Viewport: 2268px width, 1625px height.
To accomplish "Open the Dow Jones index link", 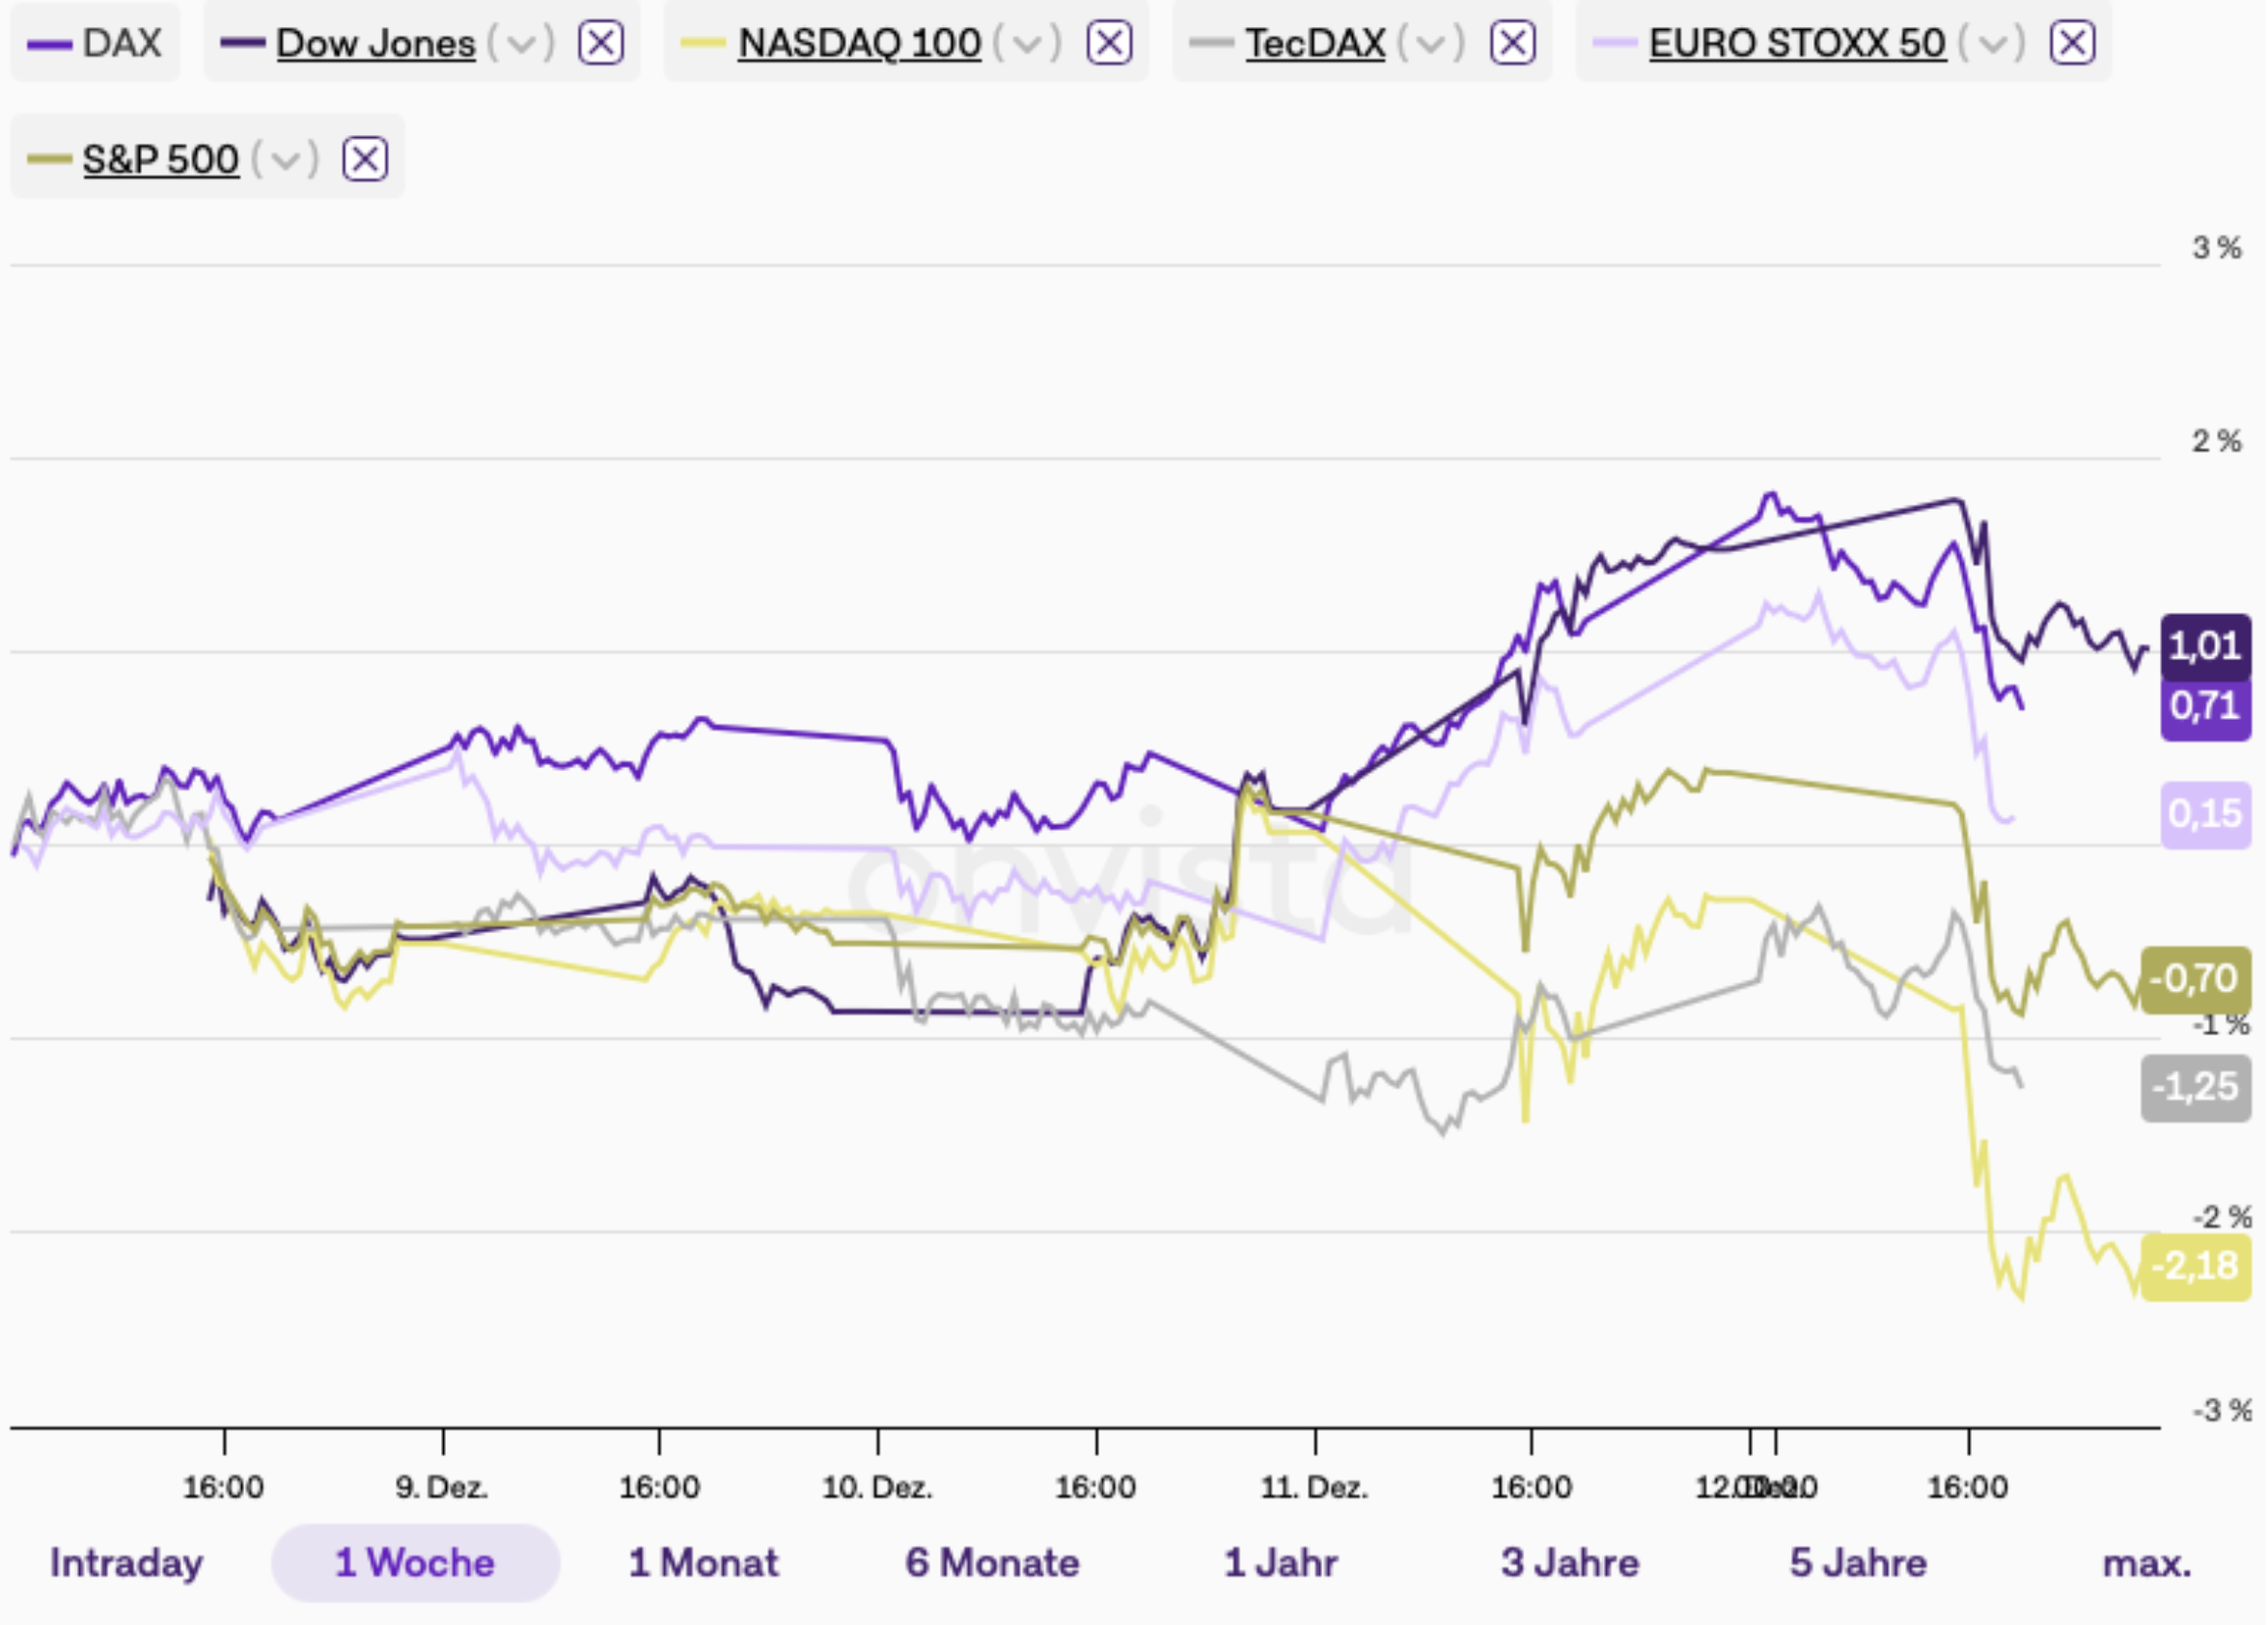I will point(376,43).
